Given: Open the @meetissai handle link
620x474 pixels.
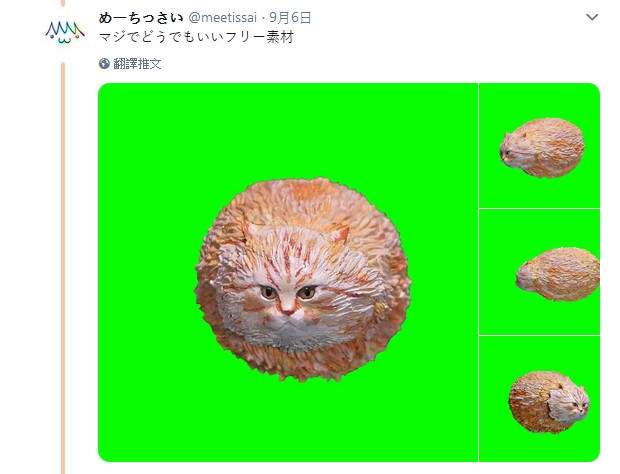Looking at the screenshot, I should 223,18.
